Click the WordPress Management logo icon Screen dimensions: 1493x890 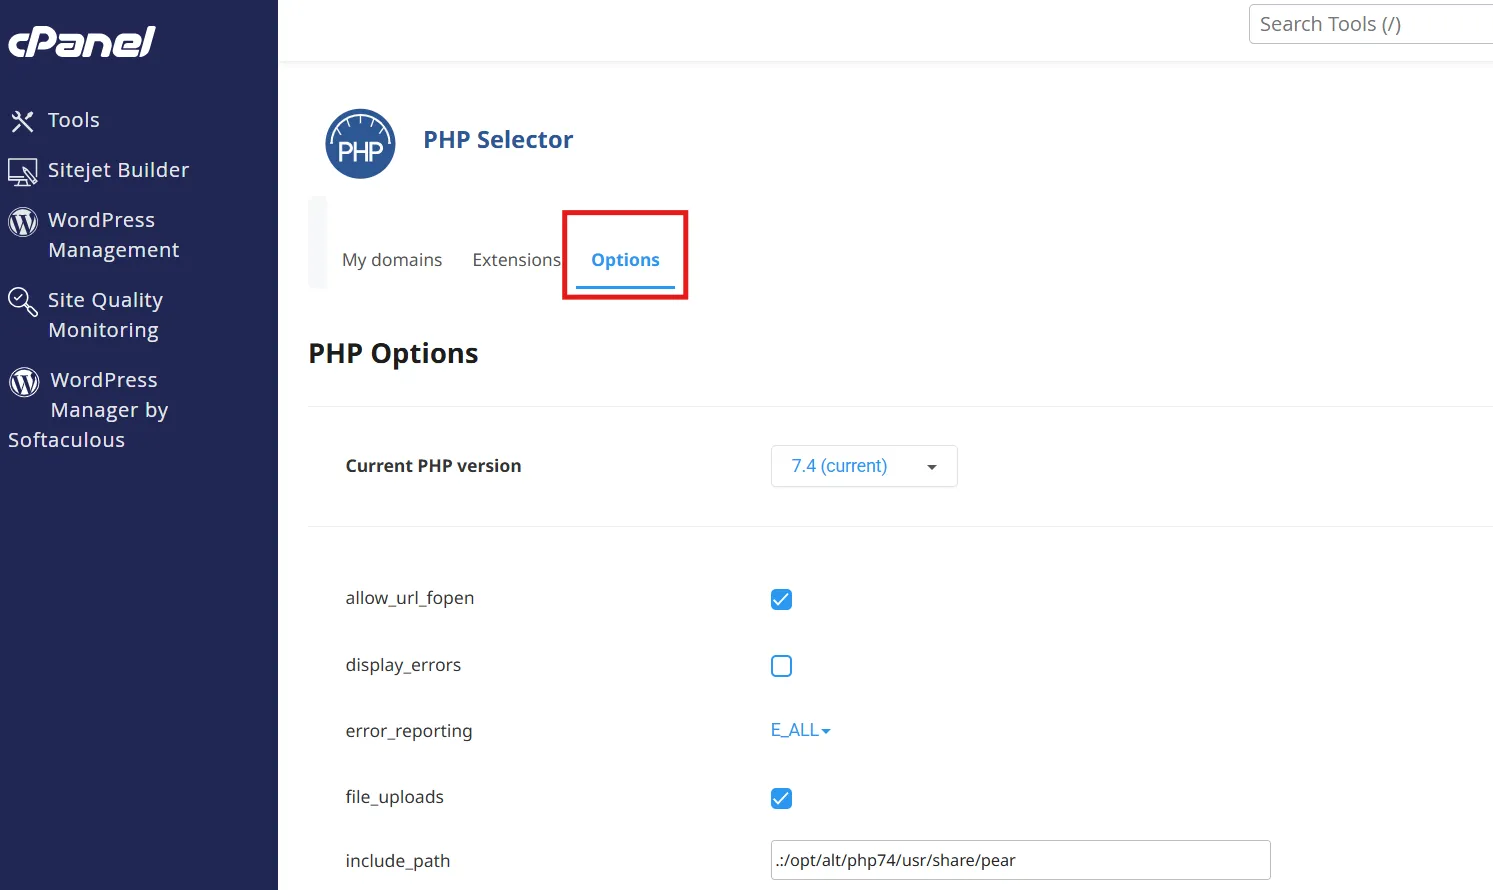[23, 222]
